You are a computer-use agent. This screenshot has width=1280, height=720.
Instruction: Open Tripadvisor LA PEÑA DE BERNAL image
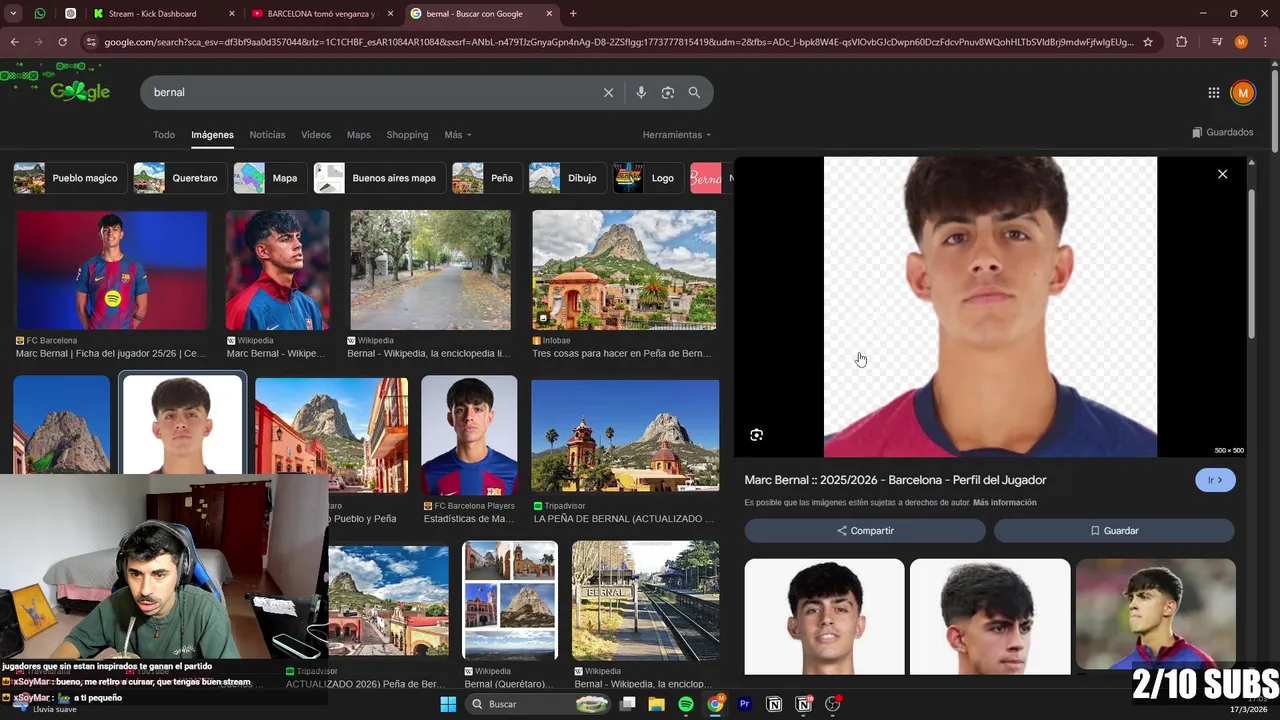625,436
